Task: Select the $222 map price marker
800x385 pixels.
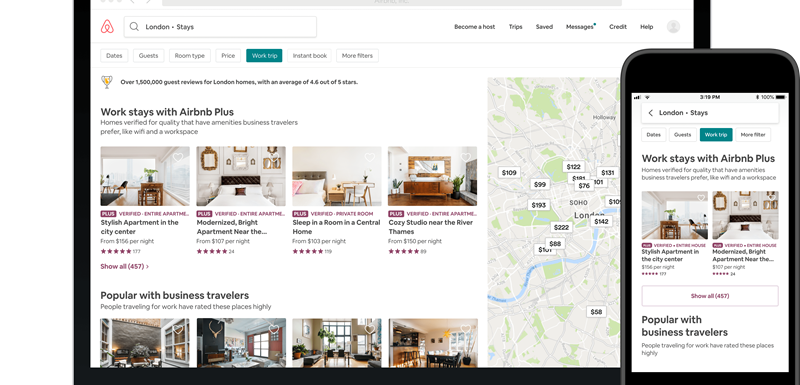Action: (561, 227)
